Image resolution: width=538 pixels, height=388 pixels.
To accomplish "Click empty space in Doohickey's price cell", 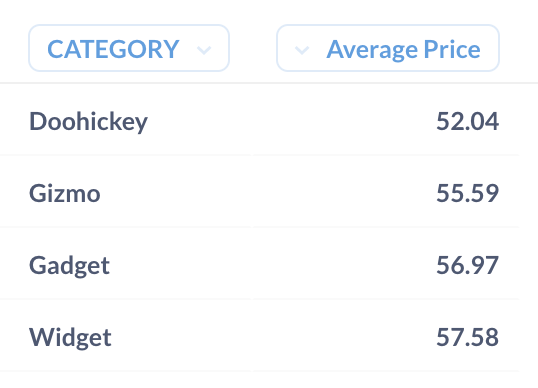I will 343,121.
